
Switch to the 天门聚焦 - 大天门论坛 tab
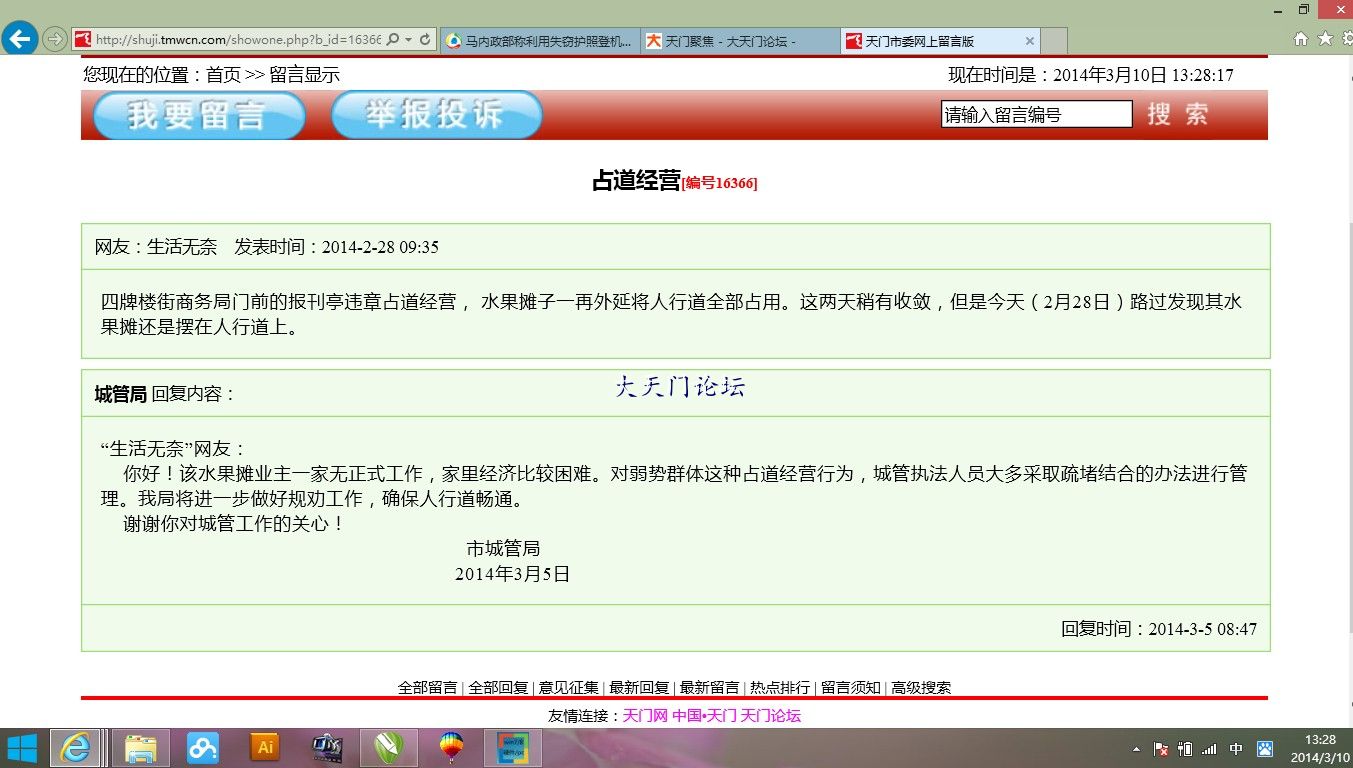[739, 41]
